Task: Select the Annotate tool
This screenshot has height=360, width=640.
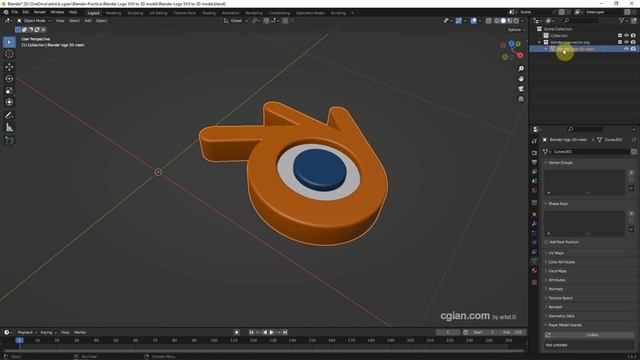Action: (x=9, y=116)
